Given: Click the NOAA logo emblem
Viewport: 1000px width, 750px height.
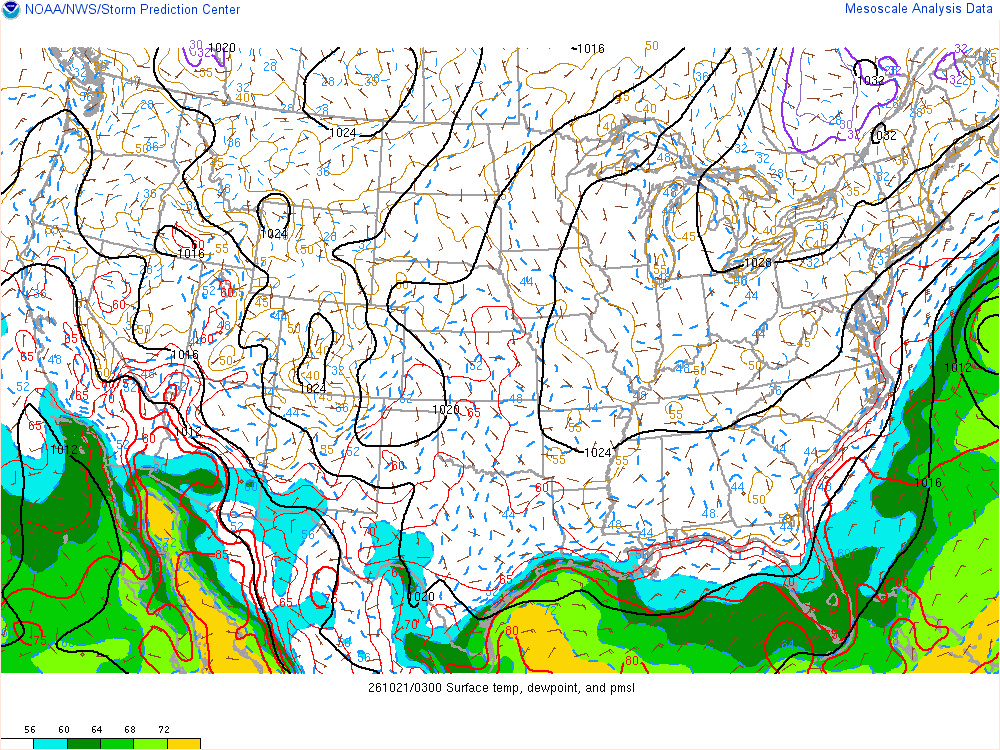Looking at the screenshot, I should (x=11, y=10).
